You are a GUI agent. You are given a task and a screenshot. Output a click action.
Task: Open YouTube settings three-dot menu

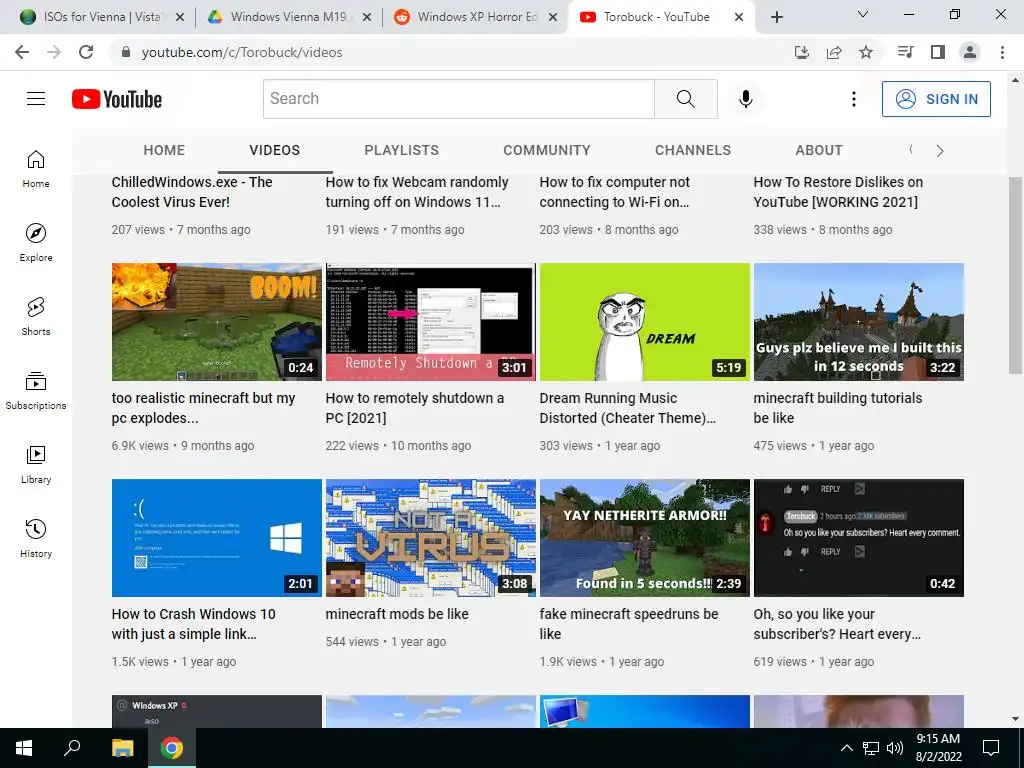click(x=854, y=99)
